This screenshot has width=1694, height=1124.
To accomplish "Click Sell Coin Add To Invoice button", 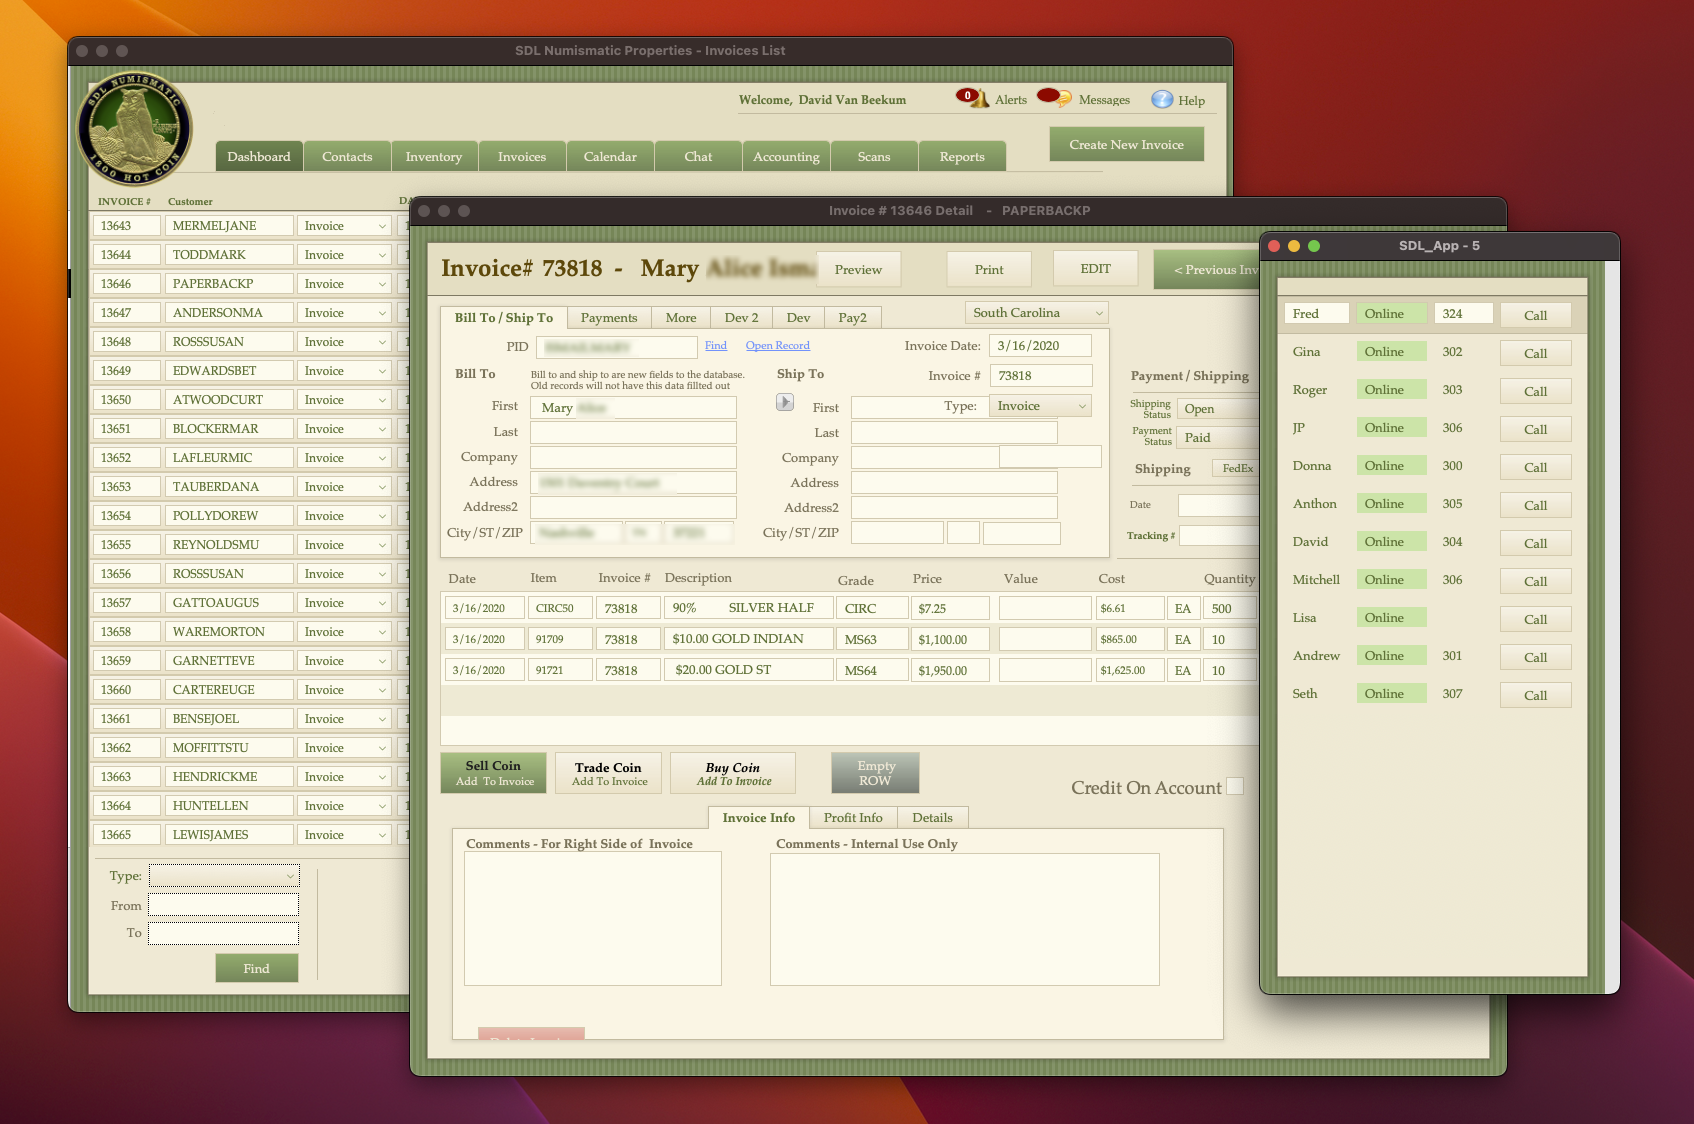I will [494, 773].
